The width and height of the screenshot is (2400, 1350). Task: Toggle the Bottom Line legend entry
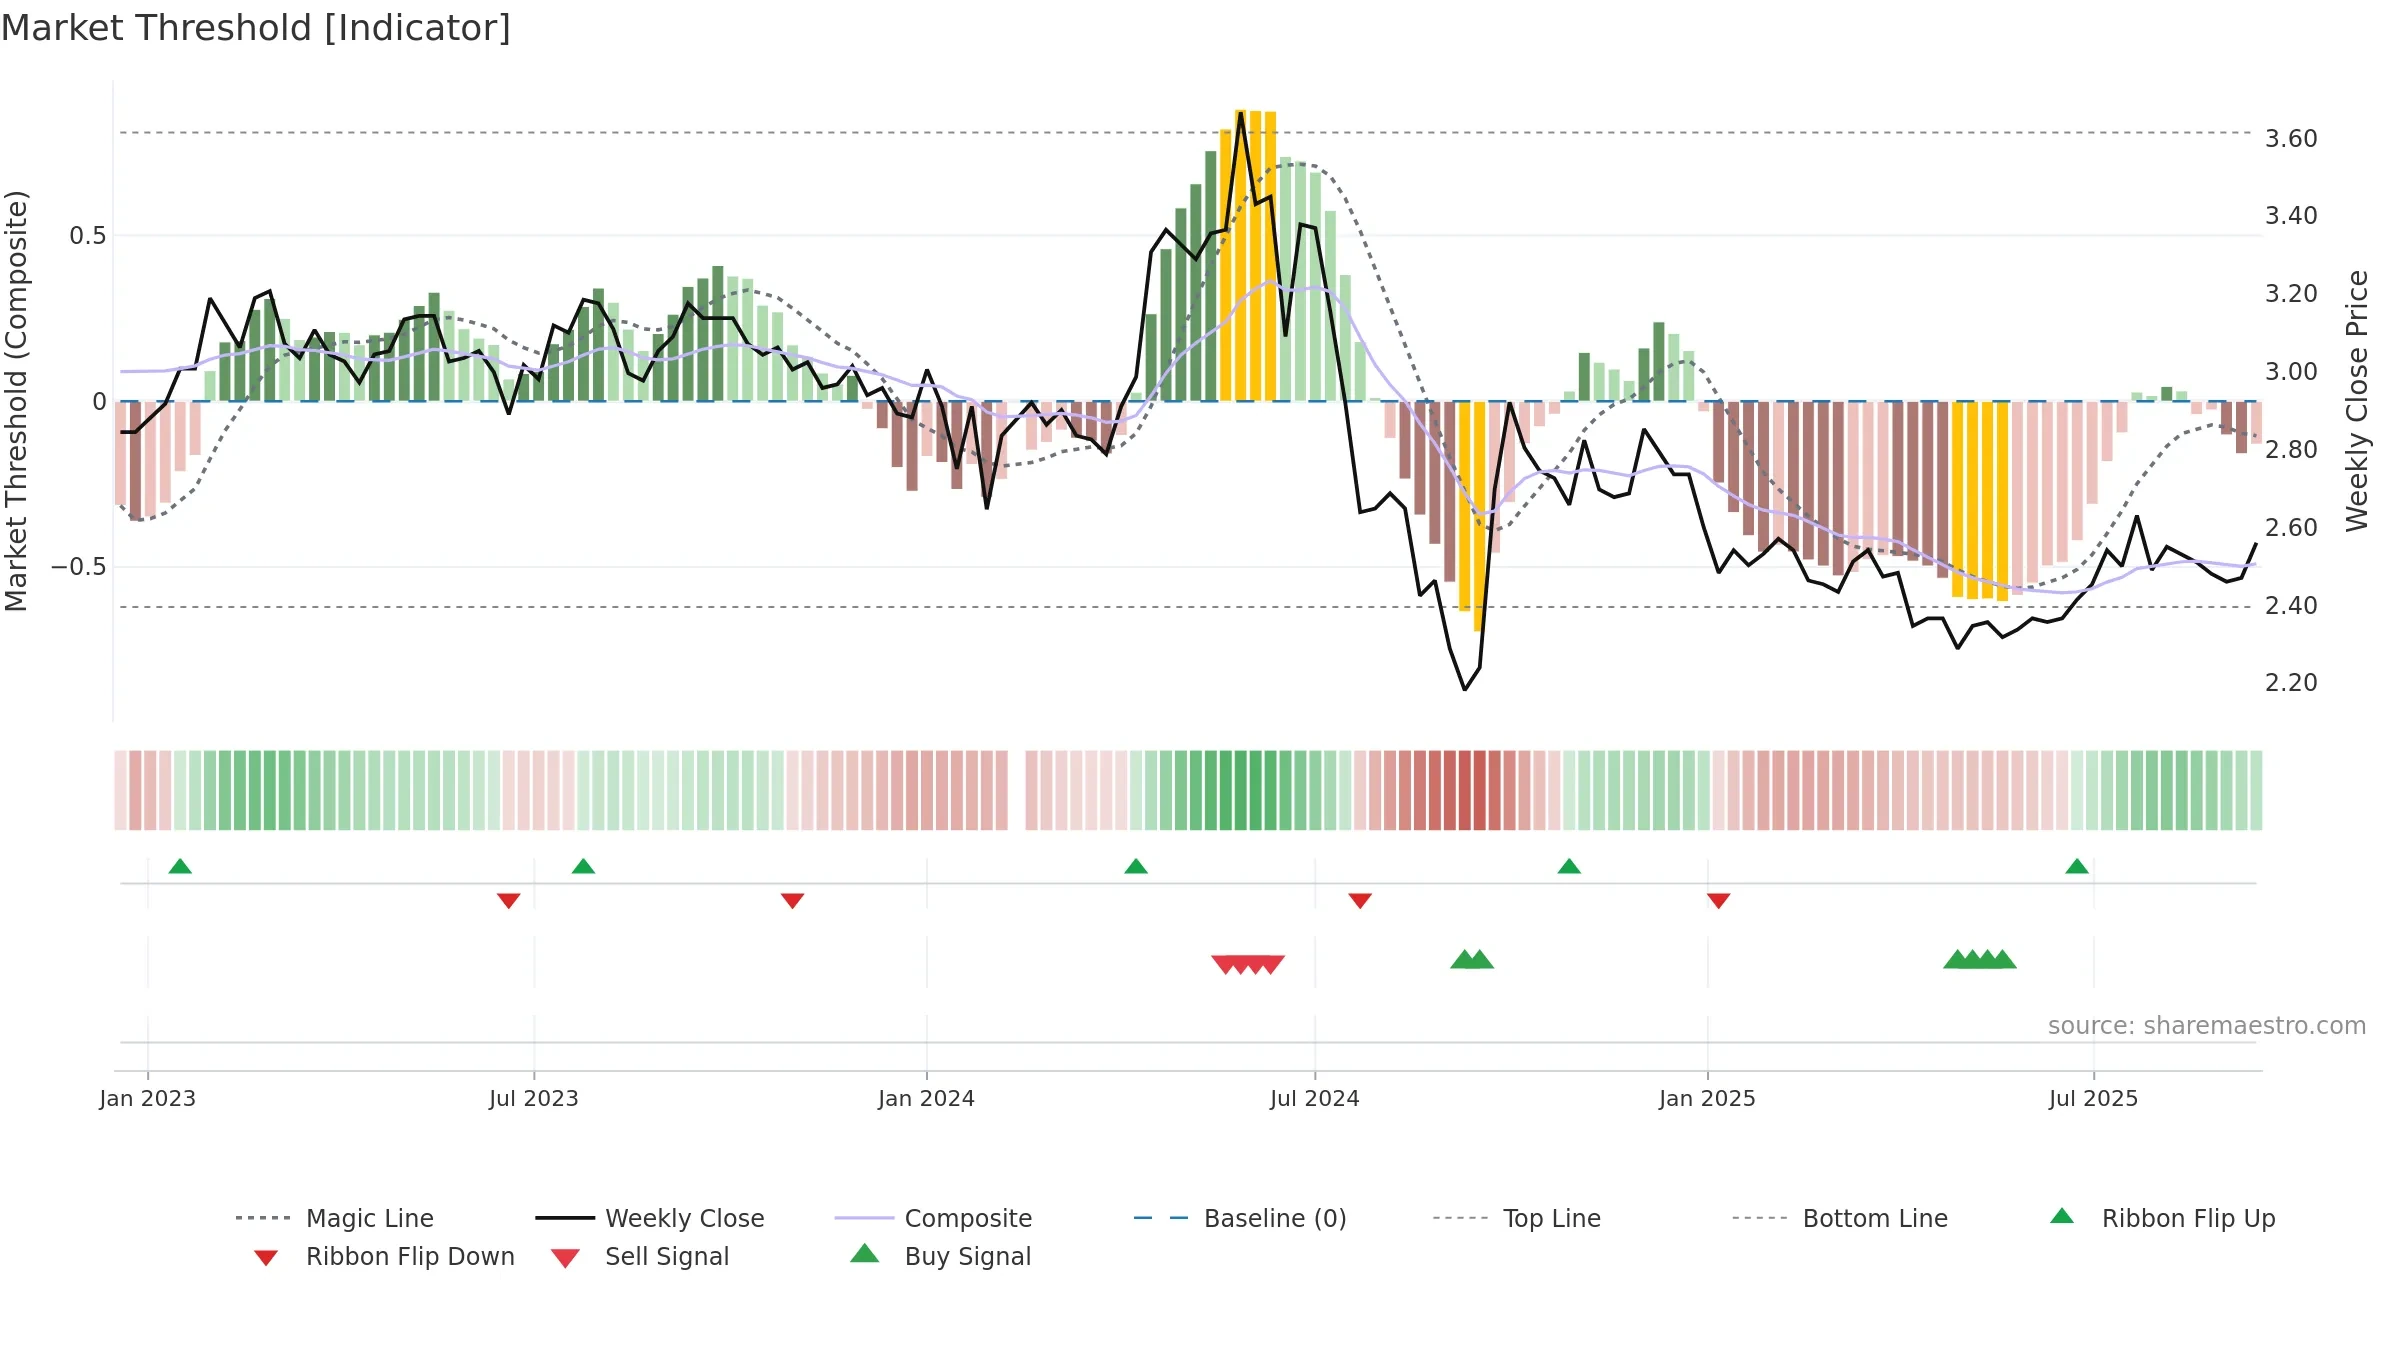pos(1840,1218)
